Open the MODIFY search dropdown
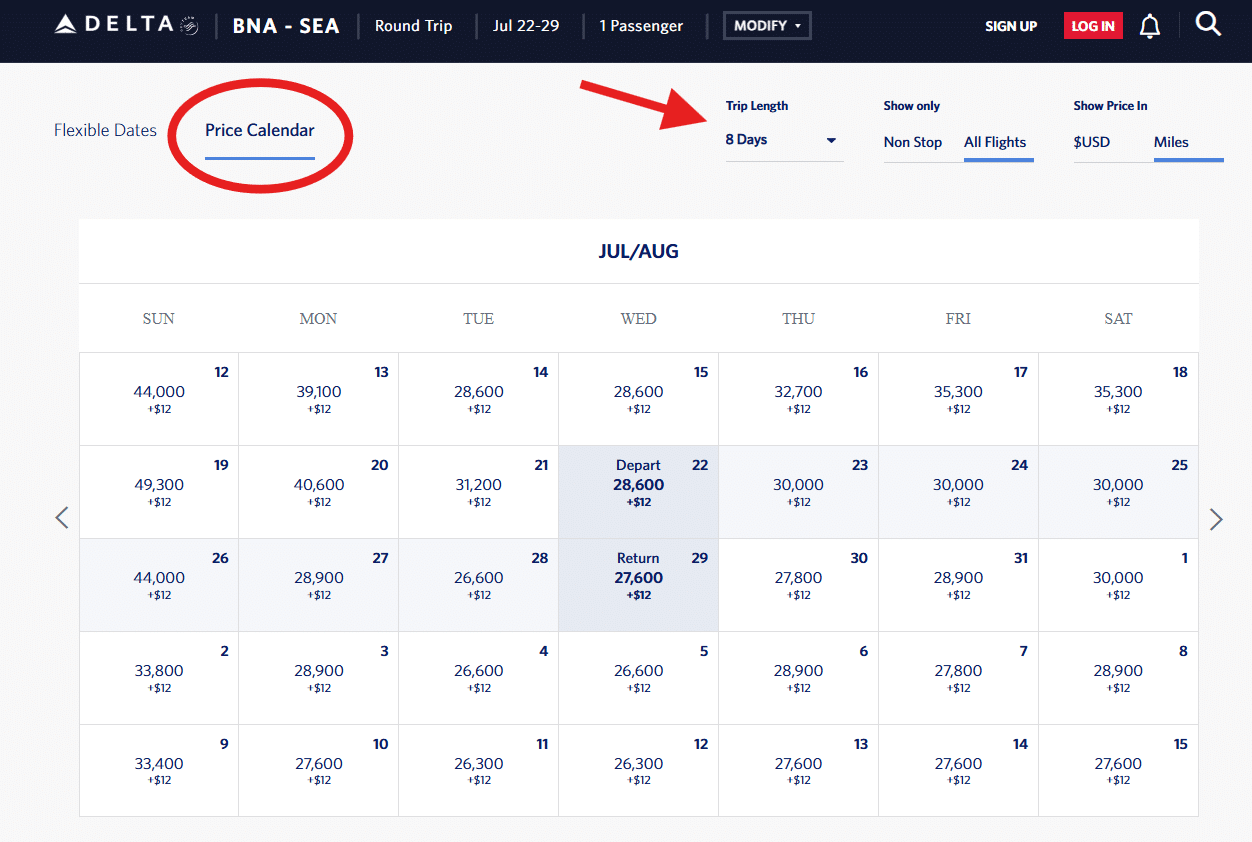This screenshot has height=842, width=1252. 767,26
